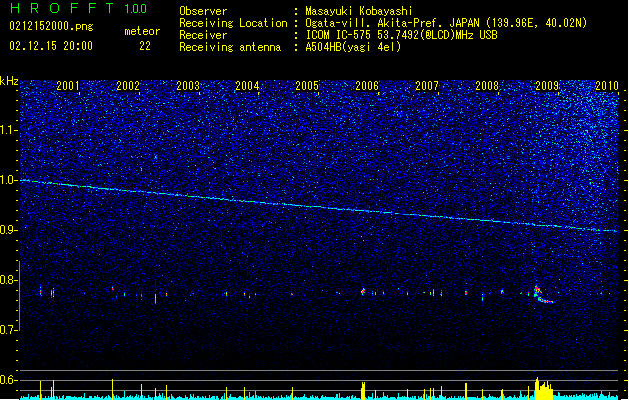Click the 2001 time marker

tap(68, 85)
